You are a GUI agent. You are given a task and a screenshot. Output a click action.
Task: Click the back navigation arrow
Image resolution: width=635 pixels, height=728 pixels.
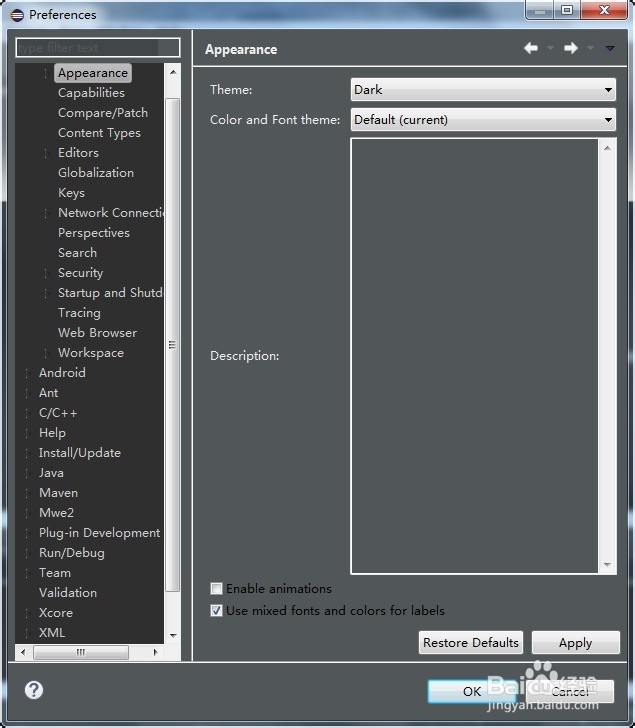tap(531, 48)
